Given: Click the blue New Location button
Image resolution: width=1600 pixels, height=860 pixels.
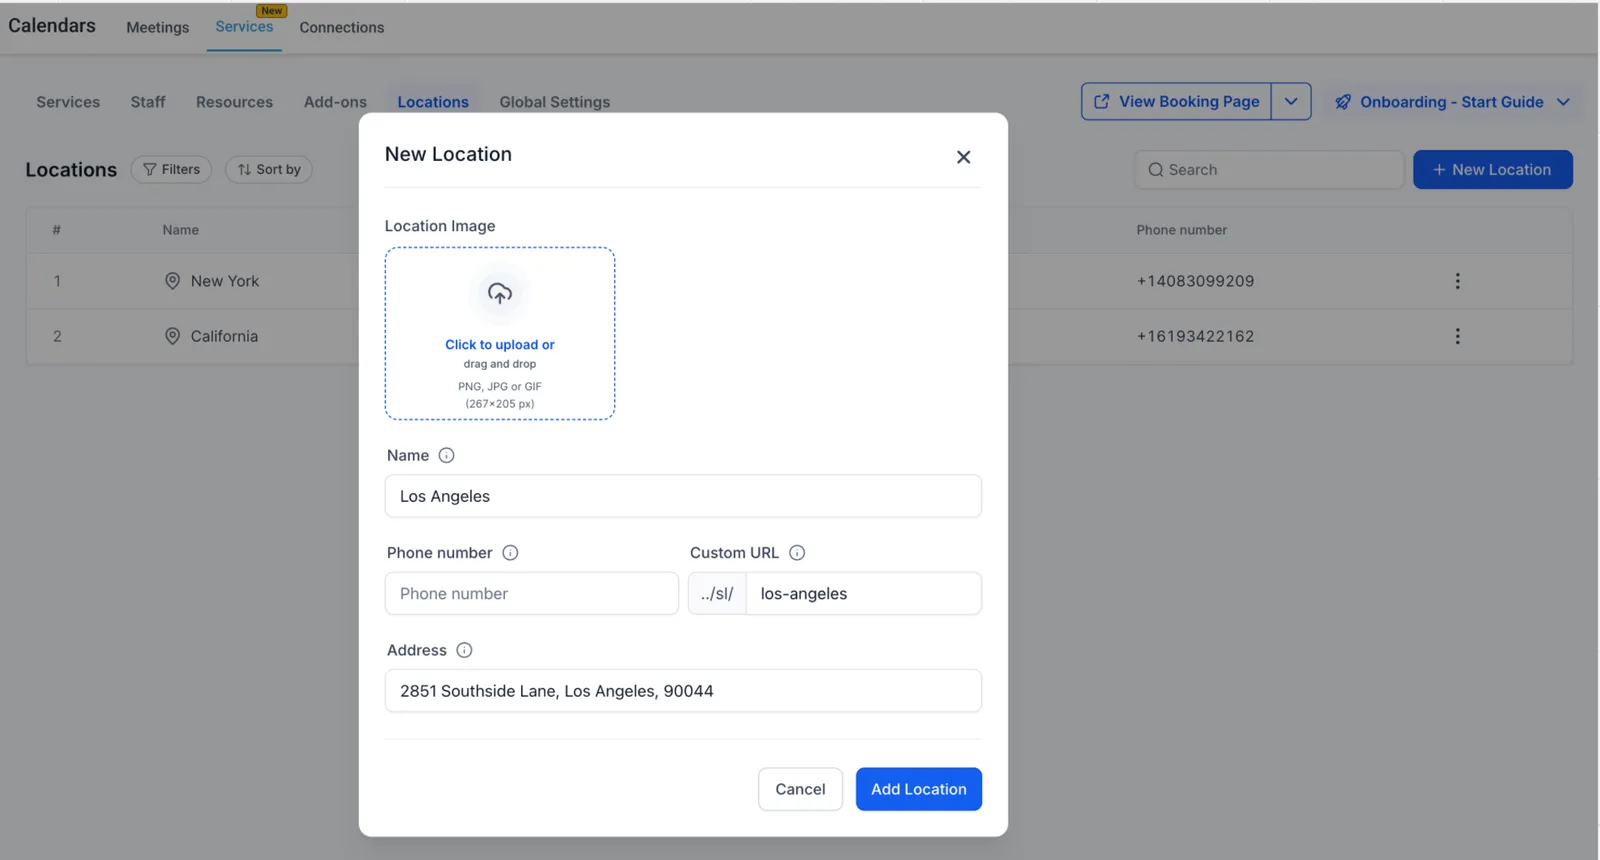Looking at the screenshot, I should point(1492,170).
